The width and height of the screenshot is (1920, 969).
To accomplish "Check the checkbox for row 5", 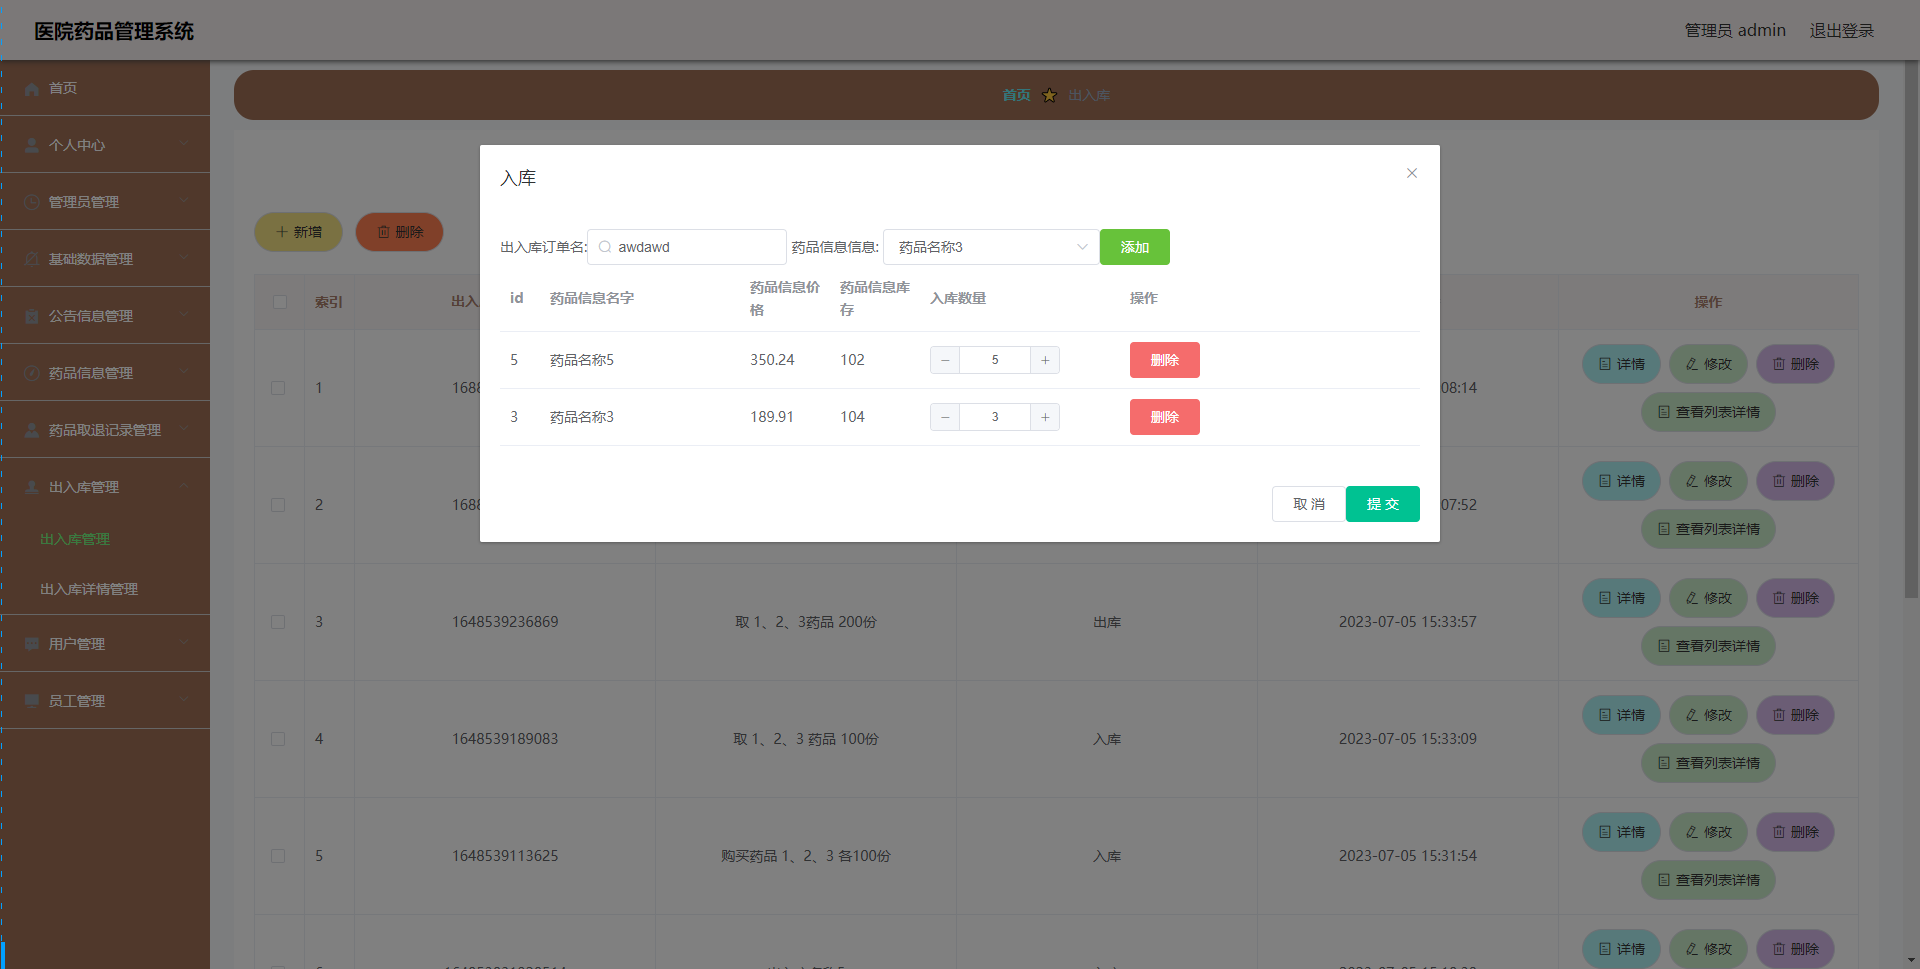I will pyautogui.click(x=278, y=856).
